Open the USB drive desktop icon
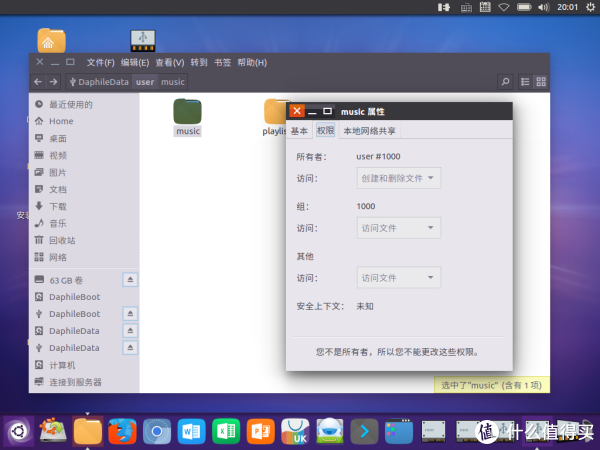This screenshot has height=450, width=600. click(x=143, y=41)
